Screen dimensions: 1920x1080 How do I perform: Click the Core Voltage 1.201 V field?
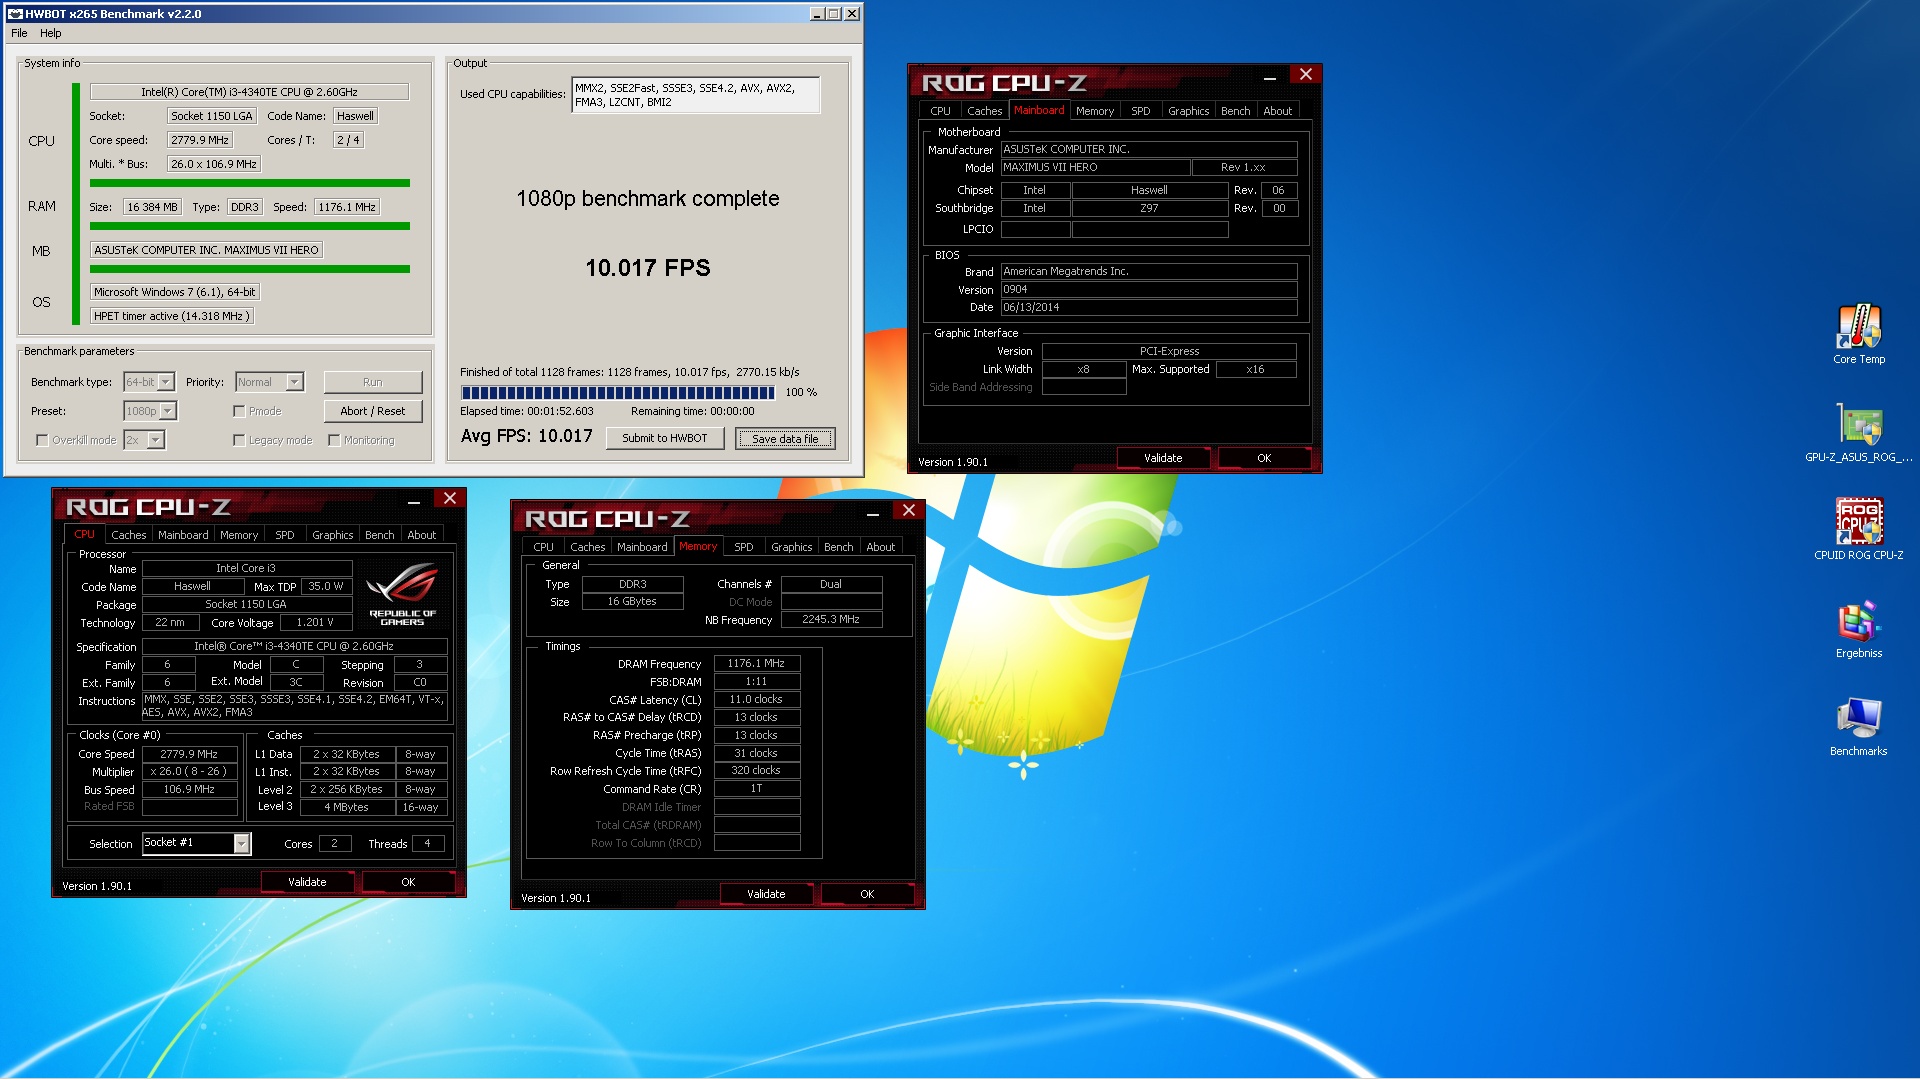(315, 622)
